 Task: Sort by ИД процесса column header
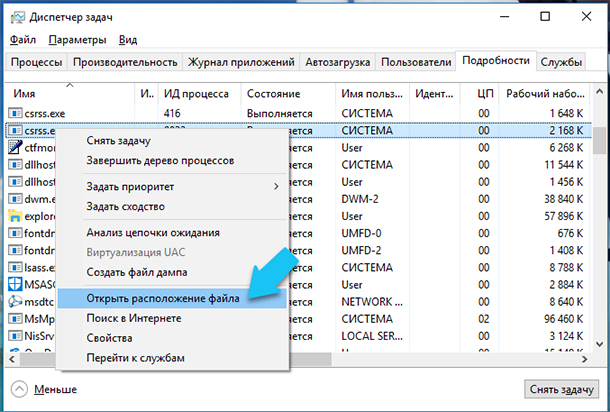coord(200,93)
